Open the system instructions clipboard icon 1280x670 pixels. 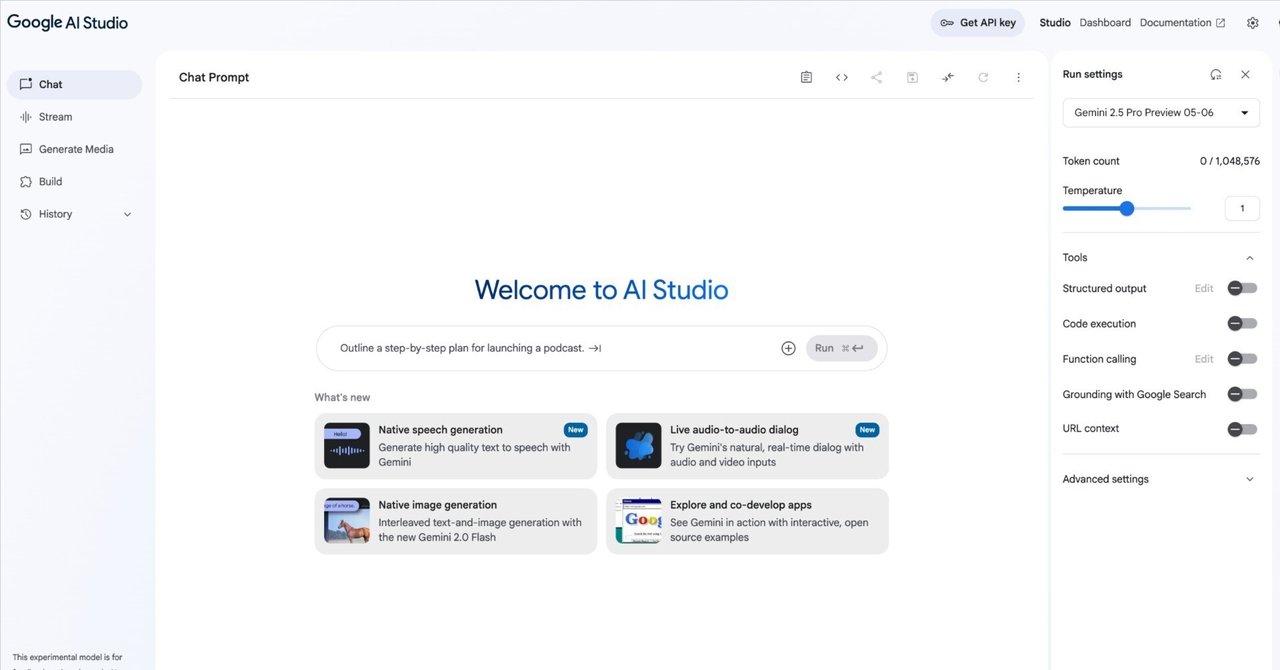806,77
